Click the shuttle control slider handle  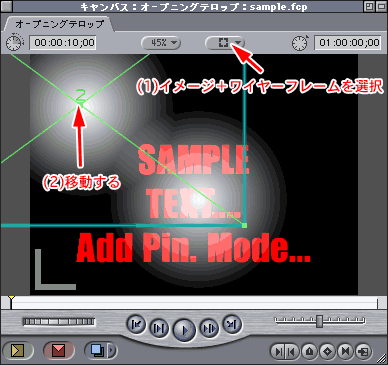[x=319, y=321]
